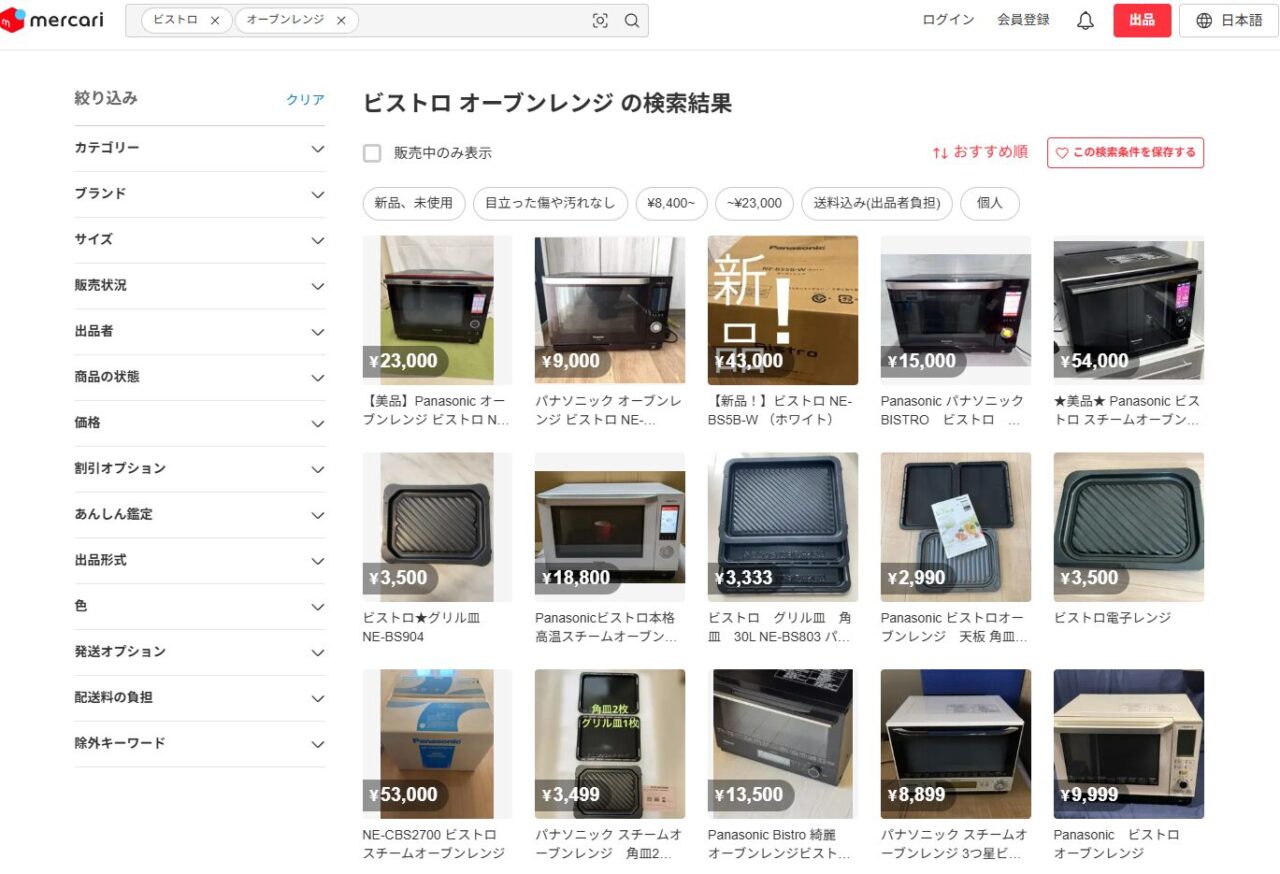Click the 会員登録 link
The width and height of the screenshot is (1280, 874).
pyautogui.click(x=1023, y=20)
